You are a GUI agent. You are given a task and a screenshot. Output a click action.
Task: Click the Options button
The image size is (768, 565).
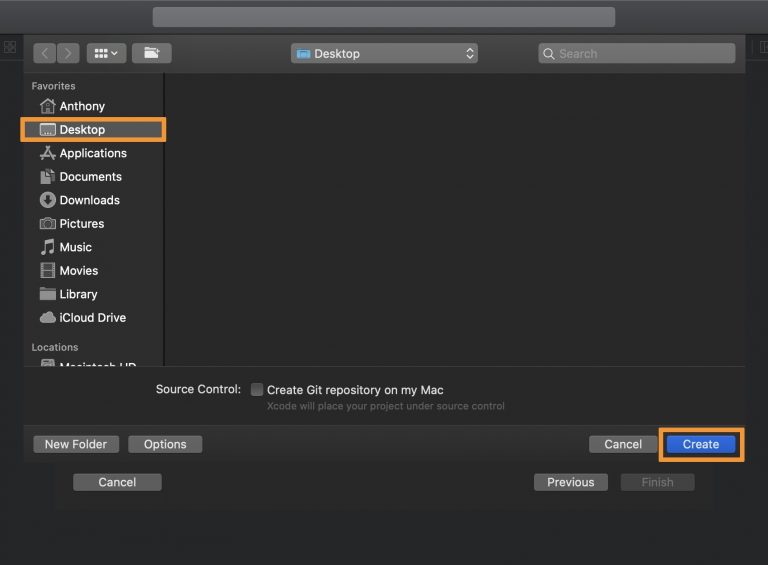point(165,444)
